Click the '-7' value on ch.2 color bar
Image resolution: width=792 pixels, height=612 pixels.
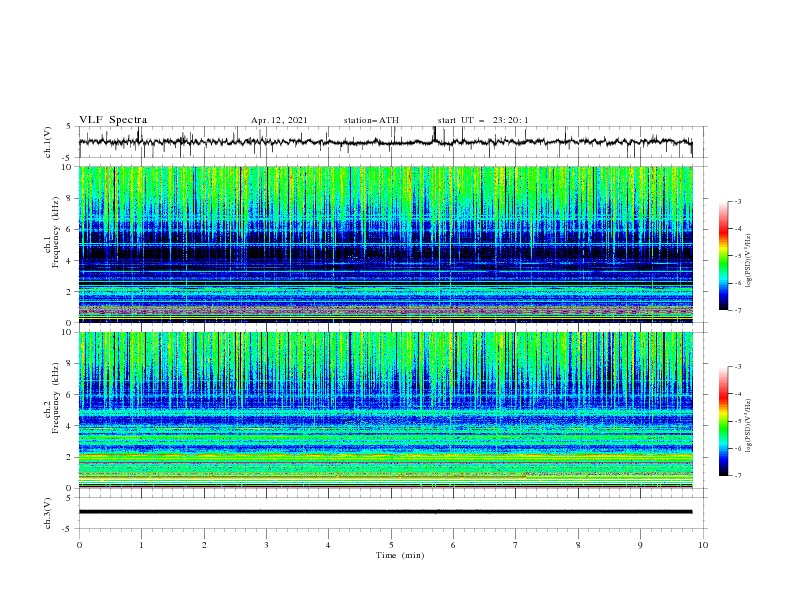(737, 476)
